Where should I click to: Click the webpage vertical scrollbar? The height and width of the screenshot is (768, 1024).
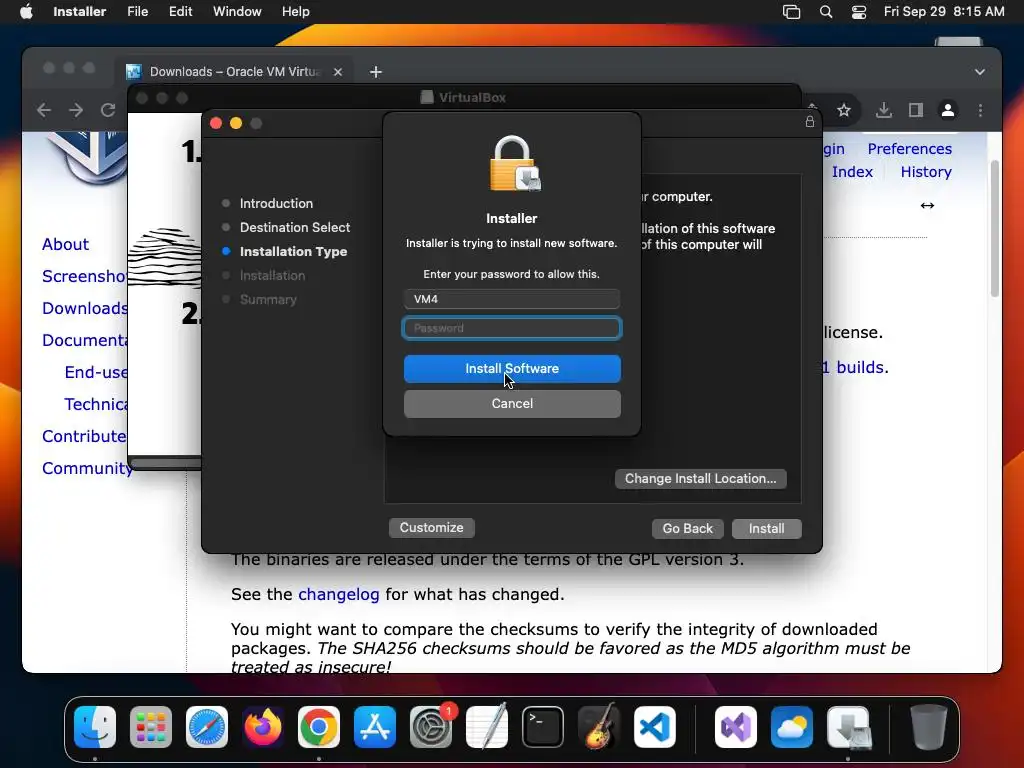click(x=995, y=229)
